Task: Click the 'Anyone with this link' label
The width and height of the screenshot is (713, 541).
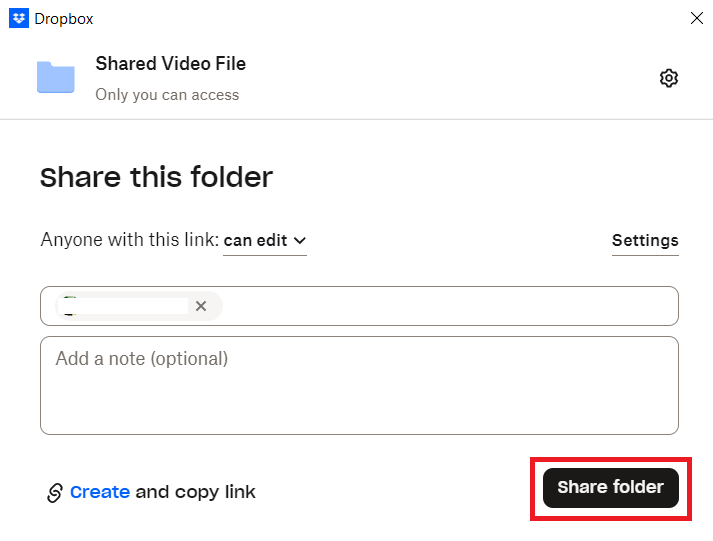Action: (129, 240)
